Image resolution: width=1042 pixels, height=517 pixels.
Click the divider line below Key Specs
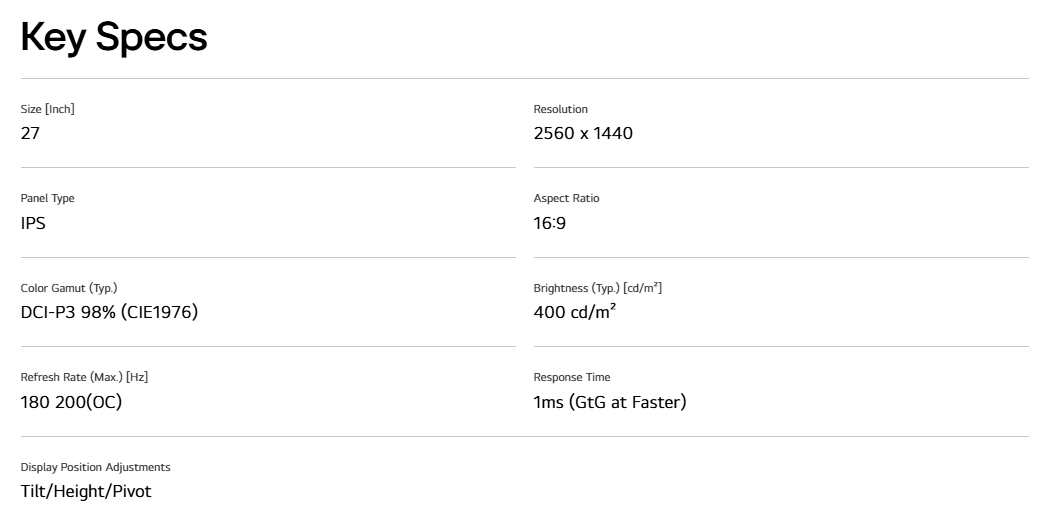tap(524, 78)
